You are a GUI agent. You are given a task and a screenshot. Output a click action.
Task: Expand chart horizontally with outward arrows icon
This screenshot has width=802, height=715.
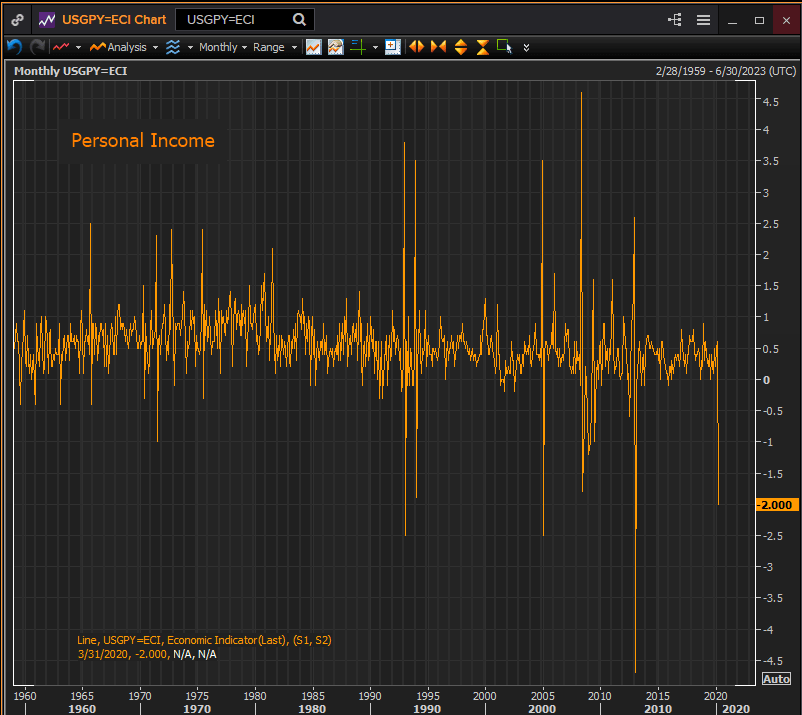tap(416, 47)
